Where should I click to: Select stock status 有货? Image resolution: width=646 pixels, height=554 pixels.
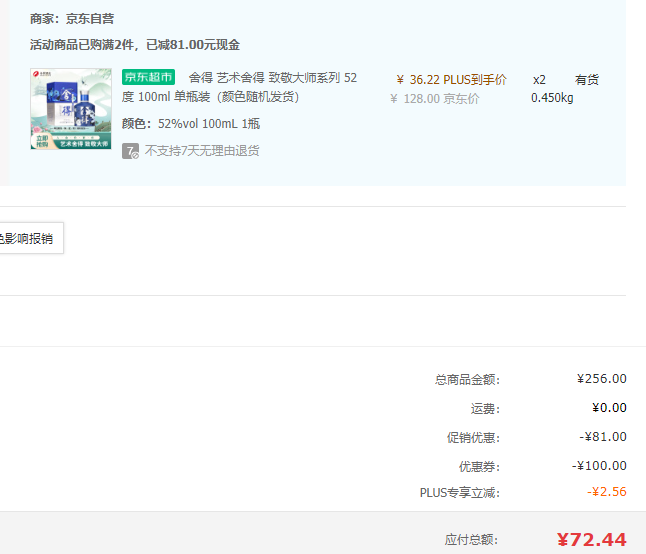587,79
